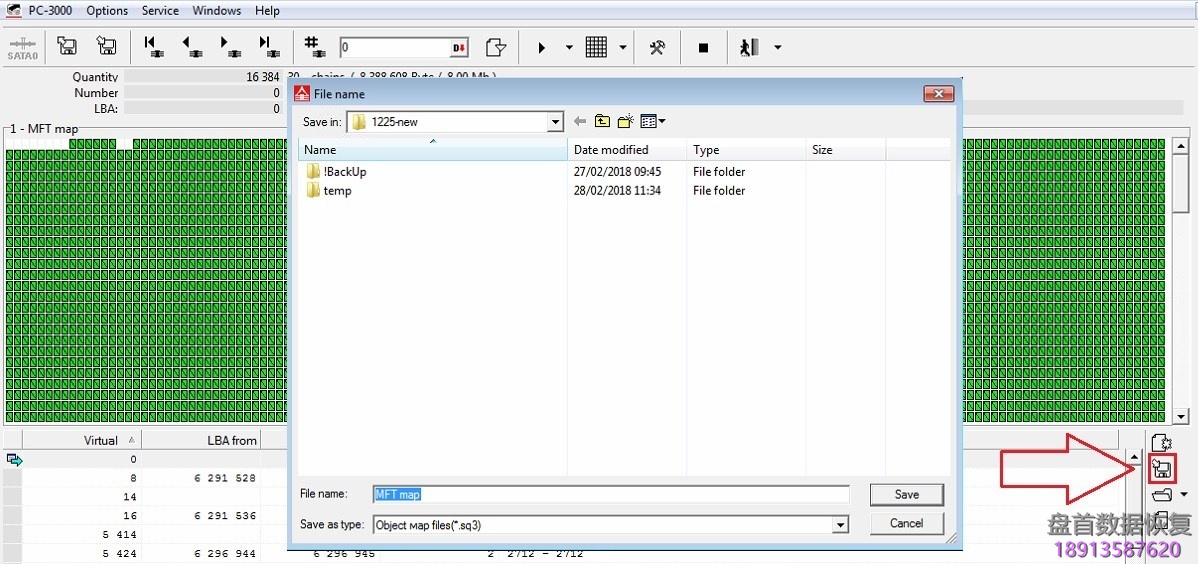
Task: Sort by Virtual column header
Action: (82, 440)
